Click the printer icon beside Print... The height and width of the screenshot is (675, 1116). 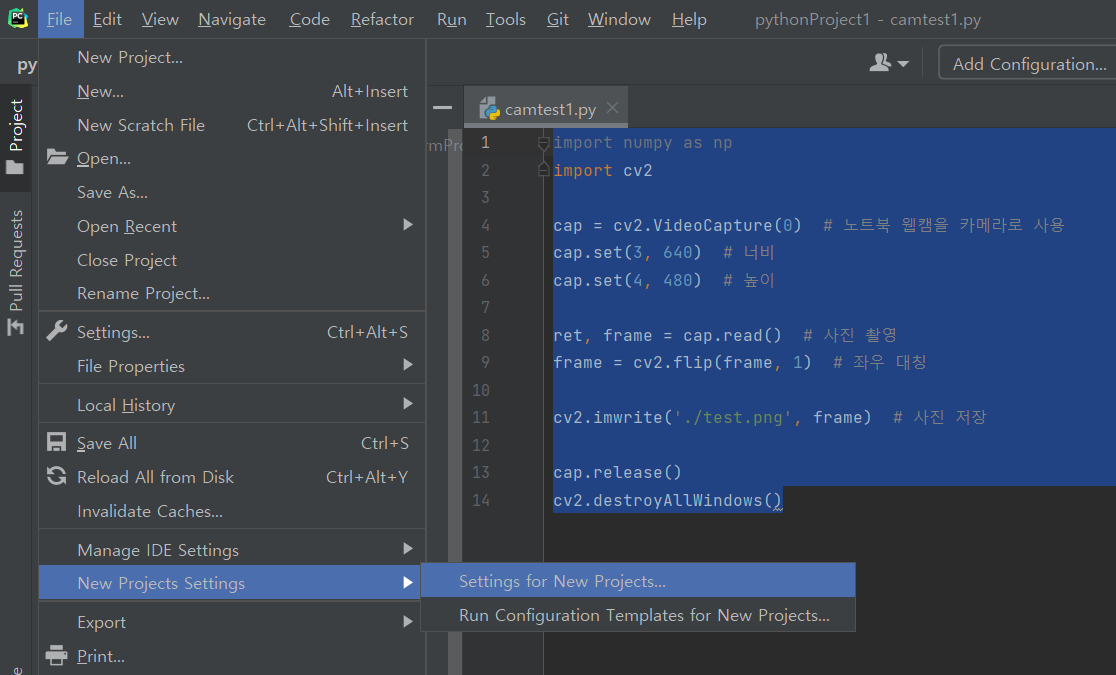click(57, 655)
